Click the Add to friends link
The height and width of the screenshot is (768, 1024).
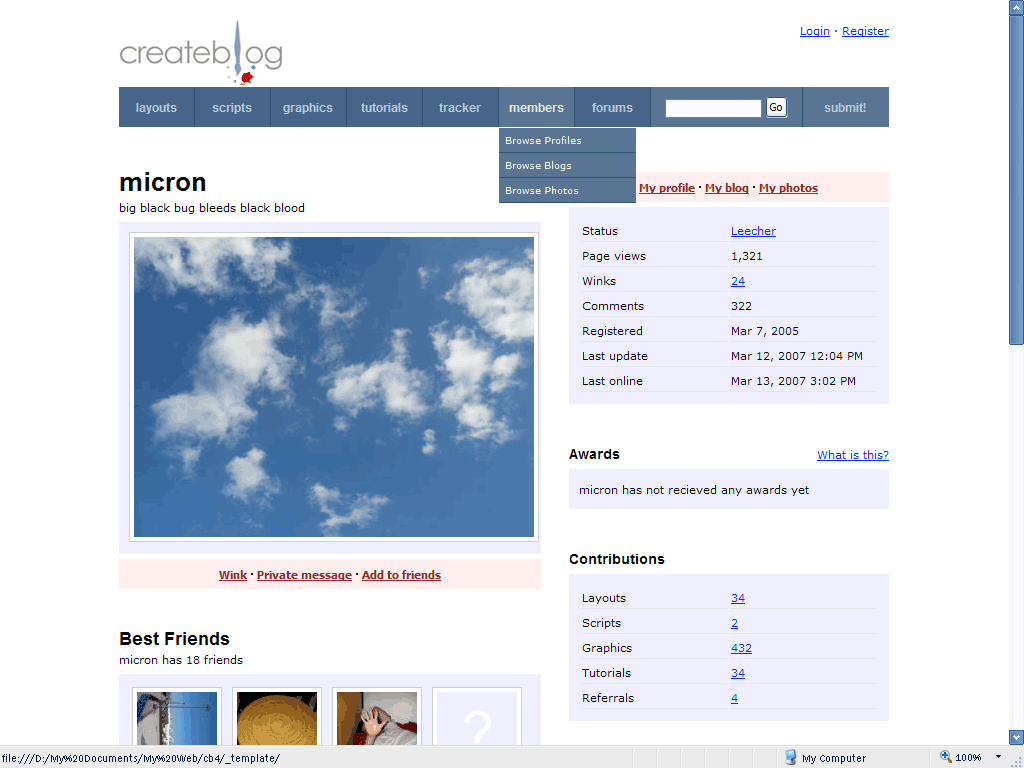pos(401,575)
